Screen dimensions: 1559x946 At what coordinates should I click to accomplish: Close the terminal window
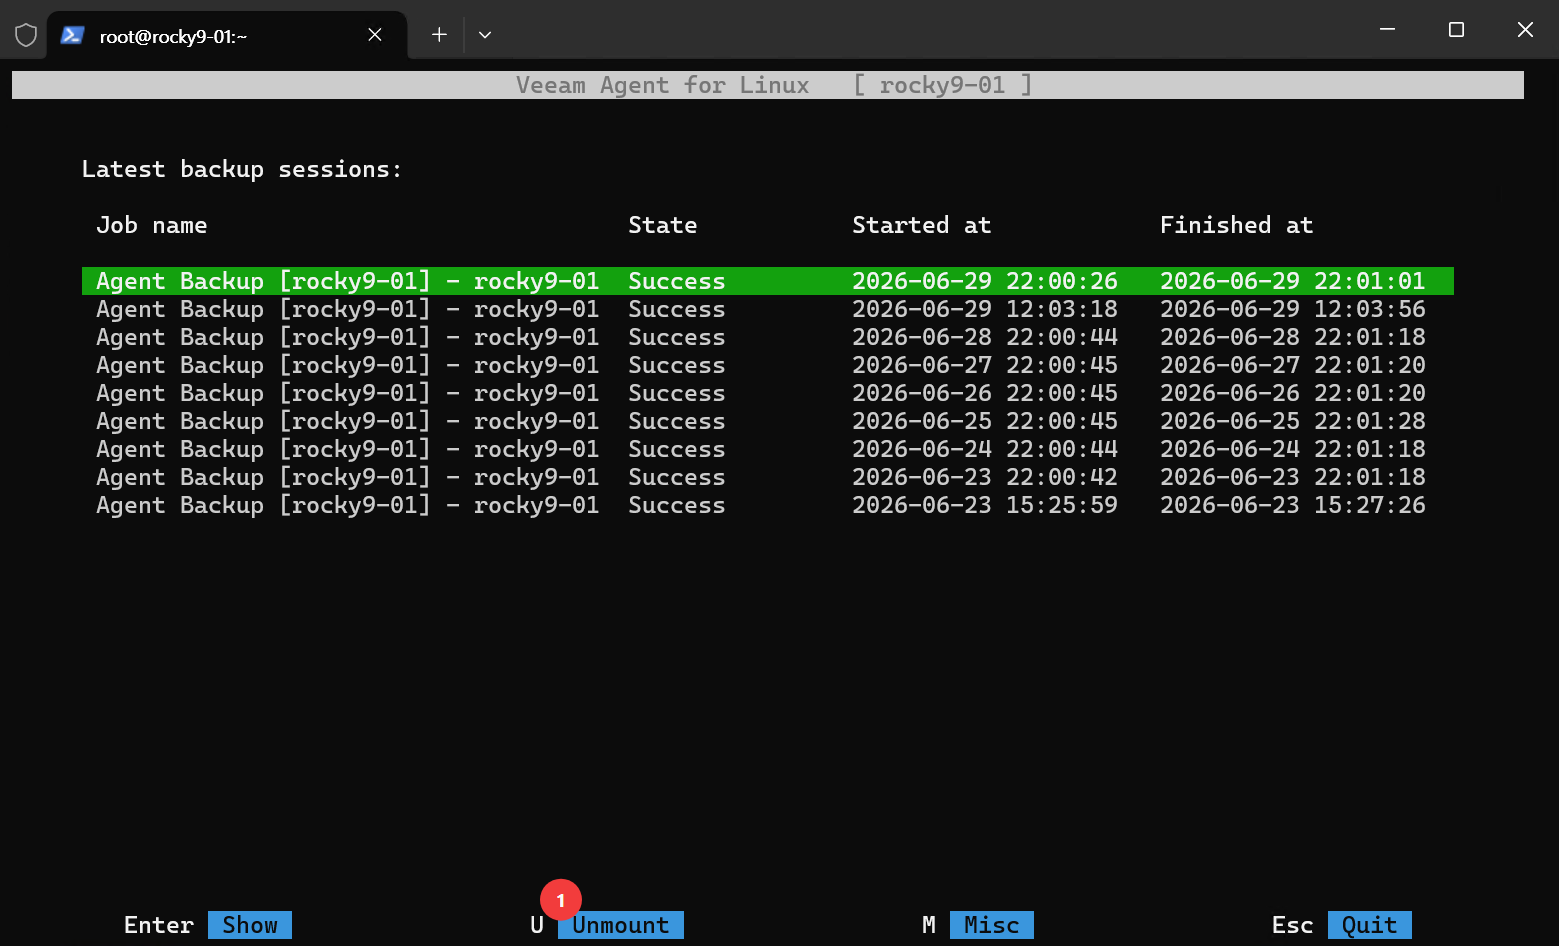[x=1525, y=30]
